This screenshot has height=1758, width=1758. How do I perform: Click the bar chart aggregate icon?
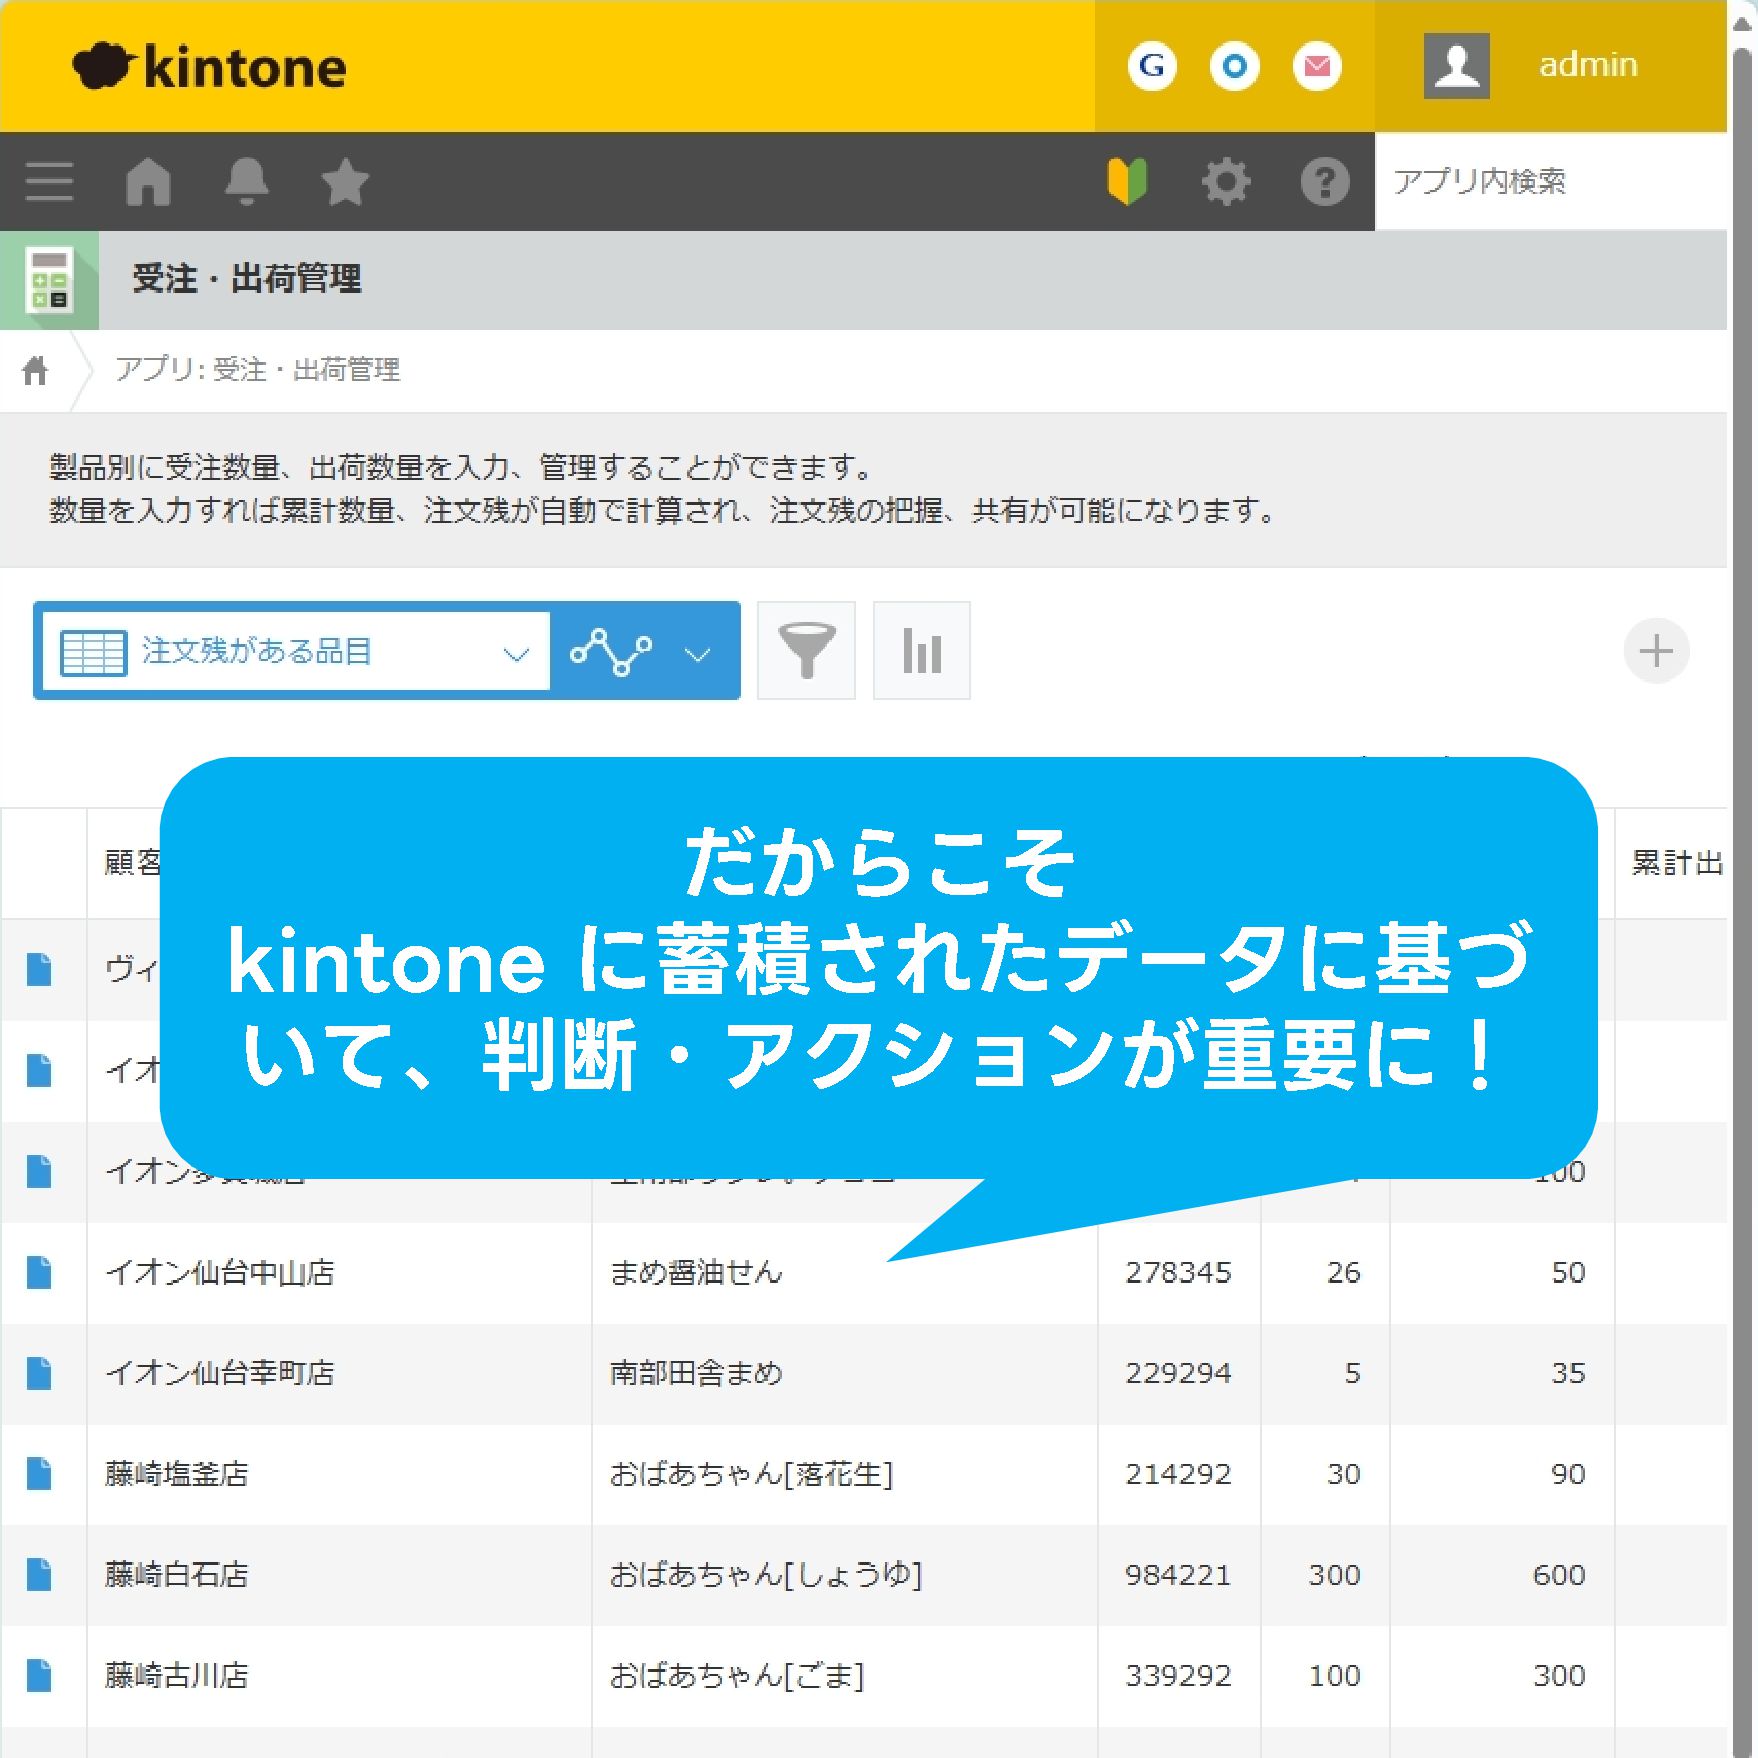click(921, 651)
